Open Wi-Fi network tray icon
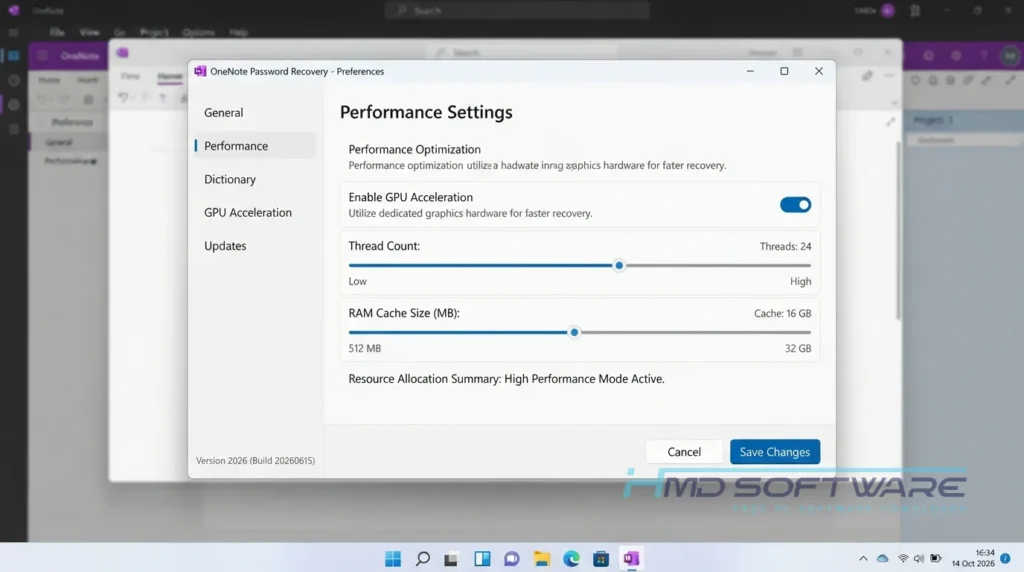1024x572 pixels. tap(903, 558)
